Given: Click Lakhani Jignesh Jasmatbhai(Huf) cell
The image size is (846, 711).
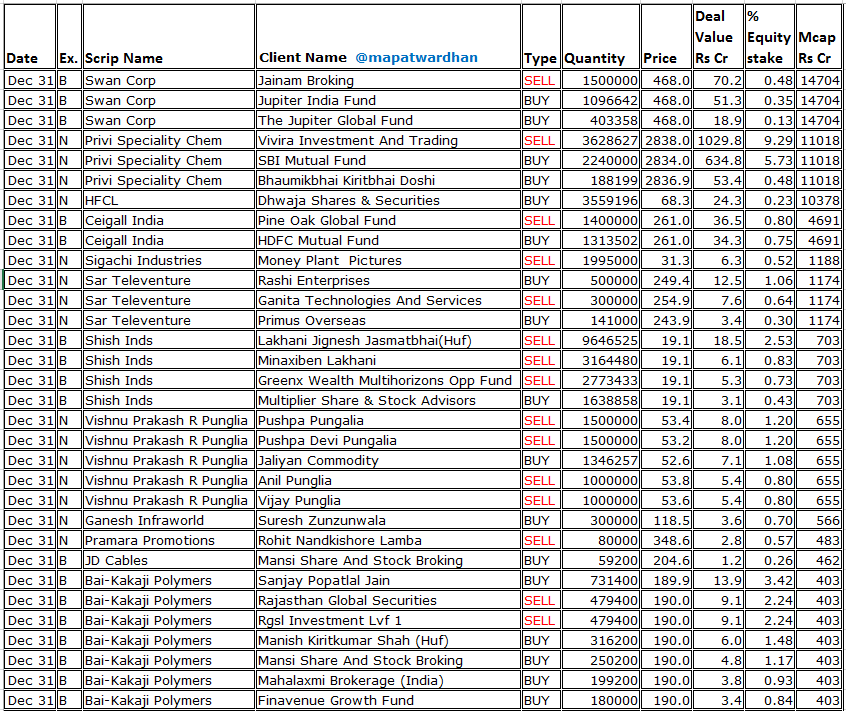Looking at the screenshot, I should pos(388,340).
